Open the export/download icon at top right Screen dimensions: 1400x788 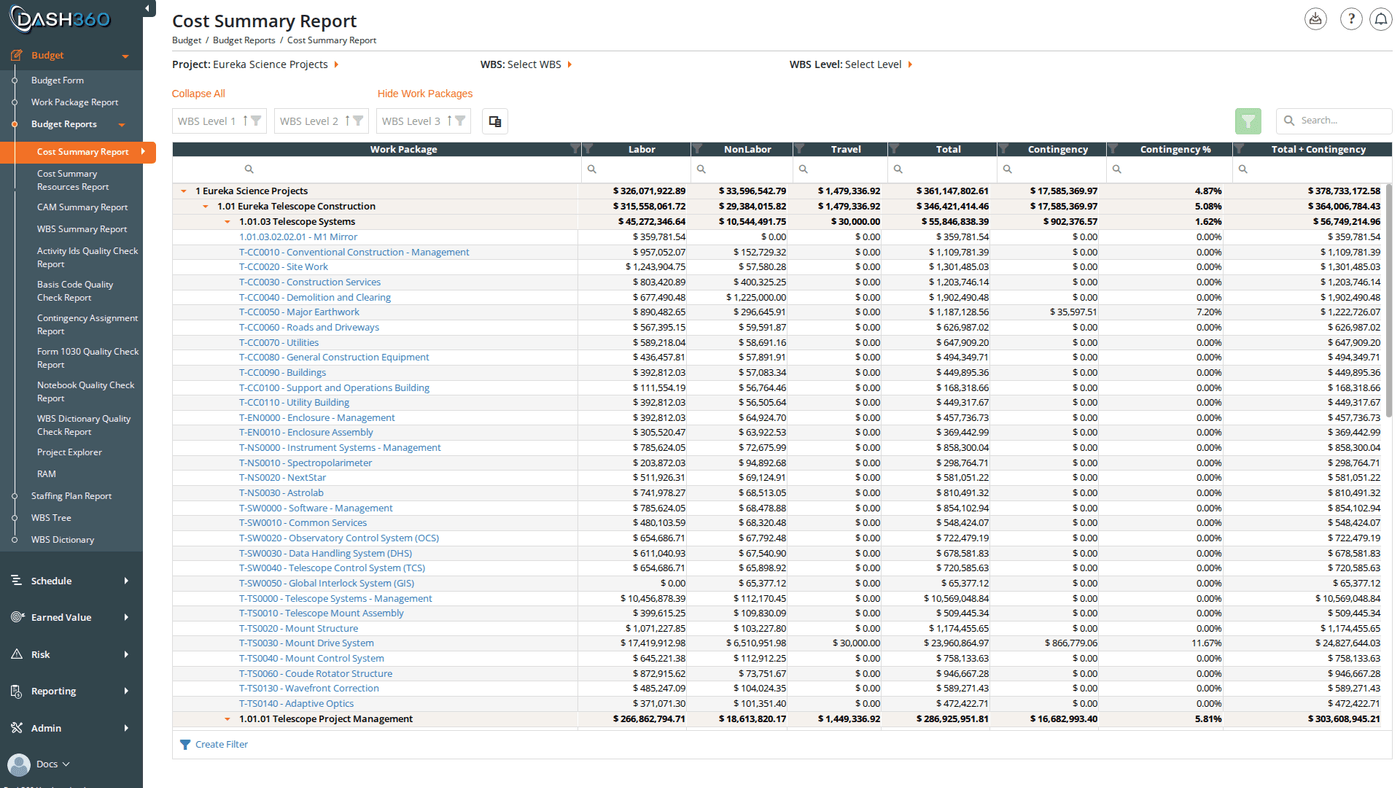click(1315, 19)
